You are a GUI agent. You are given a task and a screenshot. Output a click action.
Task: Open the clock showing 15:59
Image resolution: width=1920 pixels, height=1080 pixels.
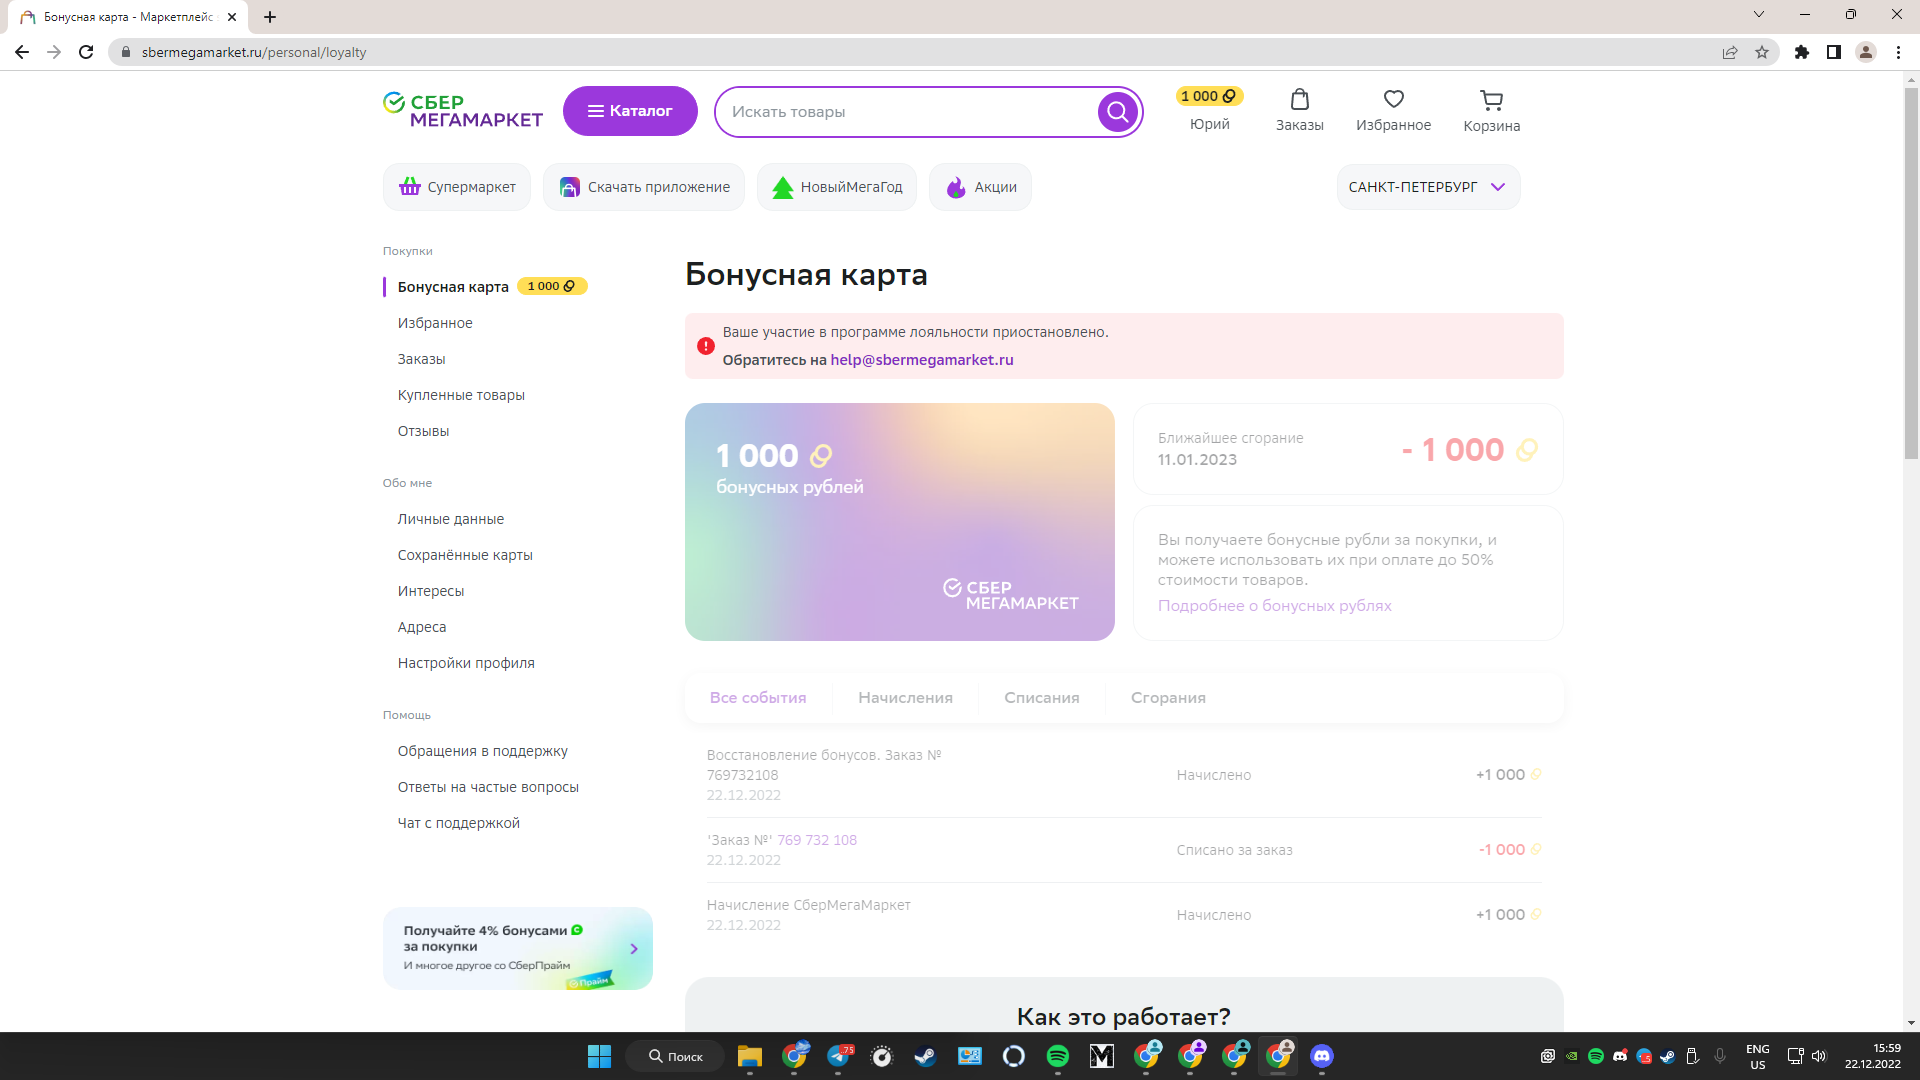click(1872, 1056)
